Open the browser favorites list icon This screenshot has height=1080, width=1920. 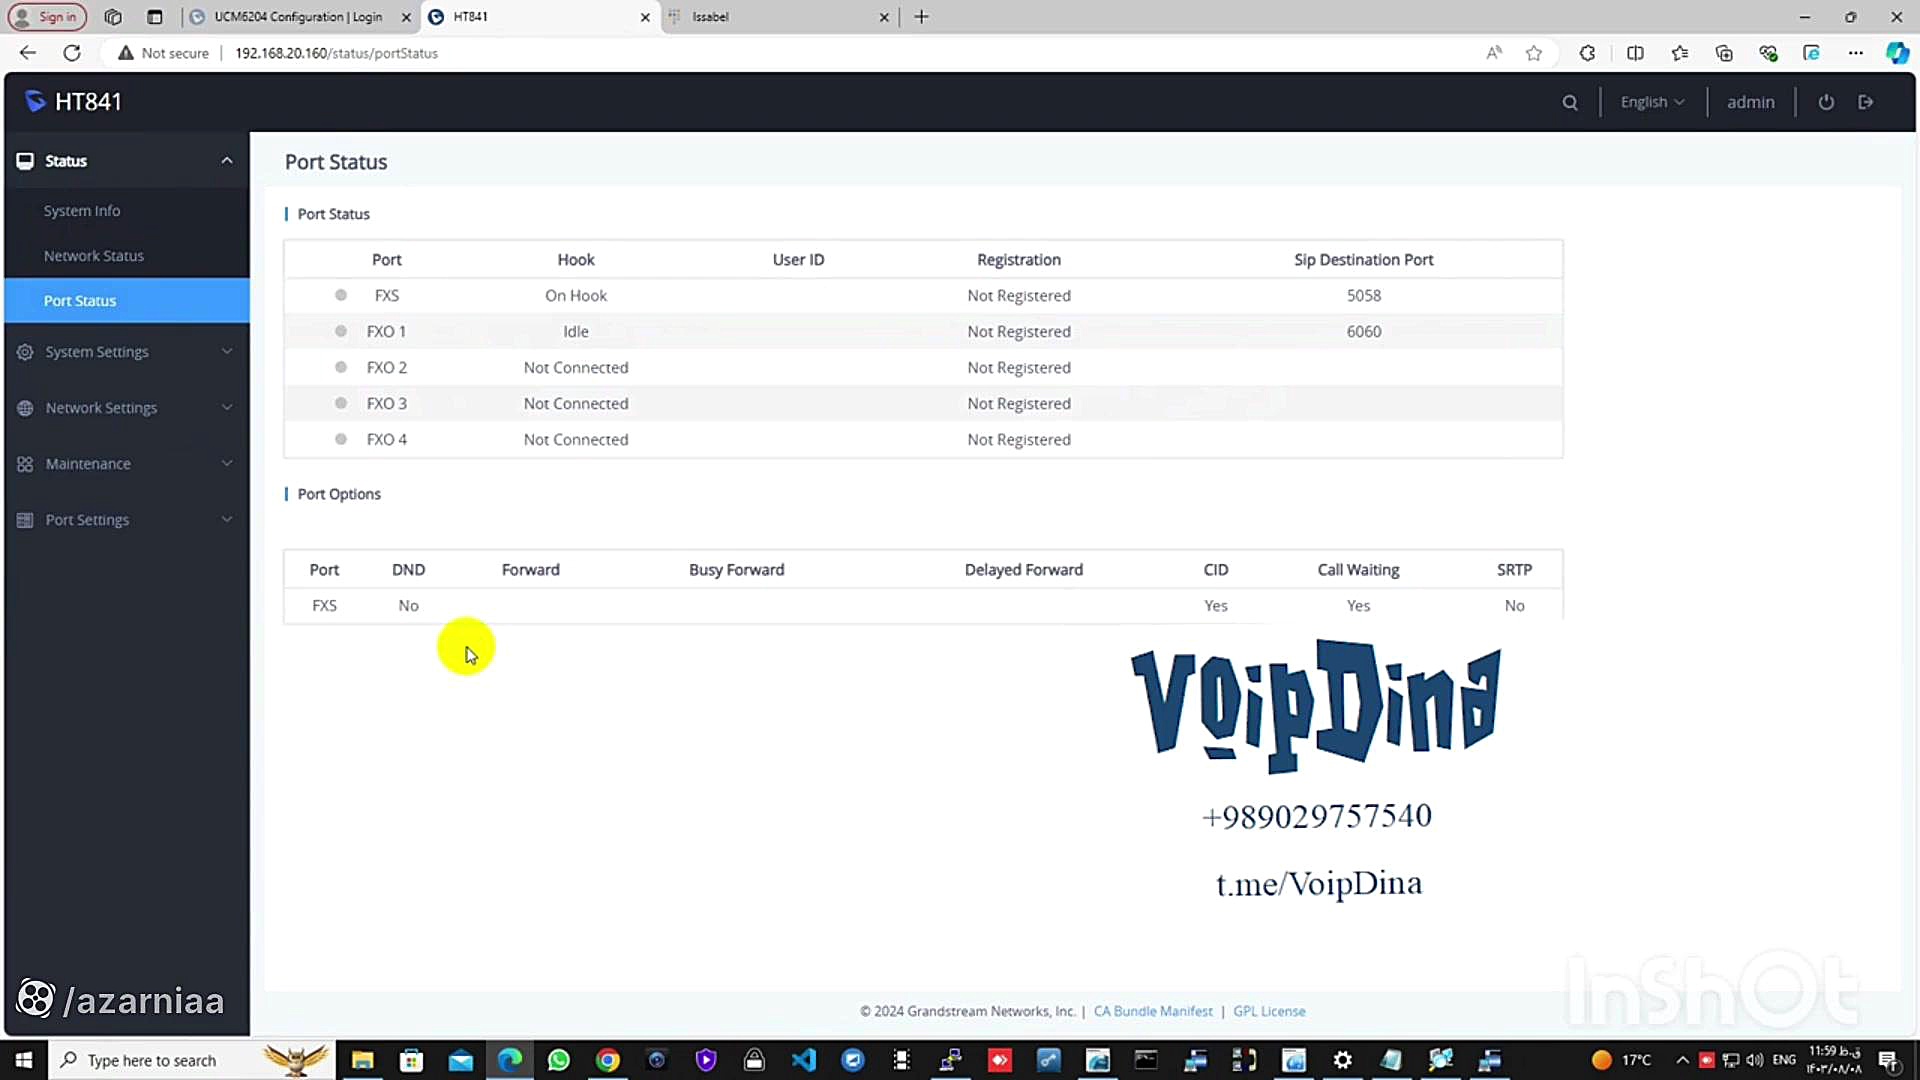coord(1680,53)
